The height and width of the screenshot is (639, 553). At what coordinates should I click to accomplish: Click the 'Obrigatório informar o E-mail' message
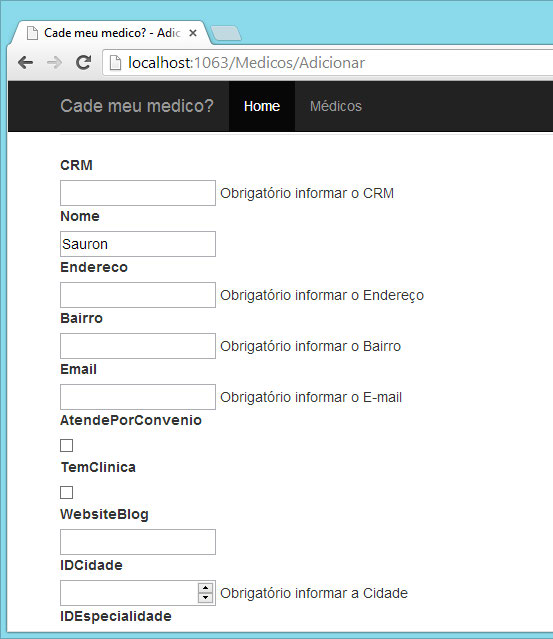(311, 397)
